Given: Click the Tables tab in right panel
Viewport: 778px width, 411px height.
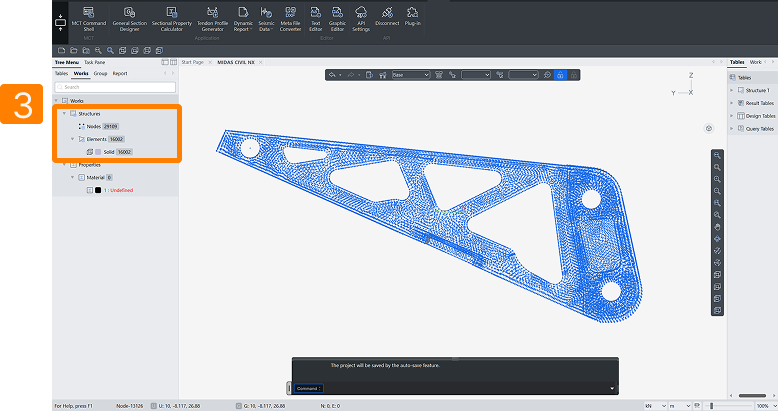Looking at the screenshot, I should (737, 62).
